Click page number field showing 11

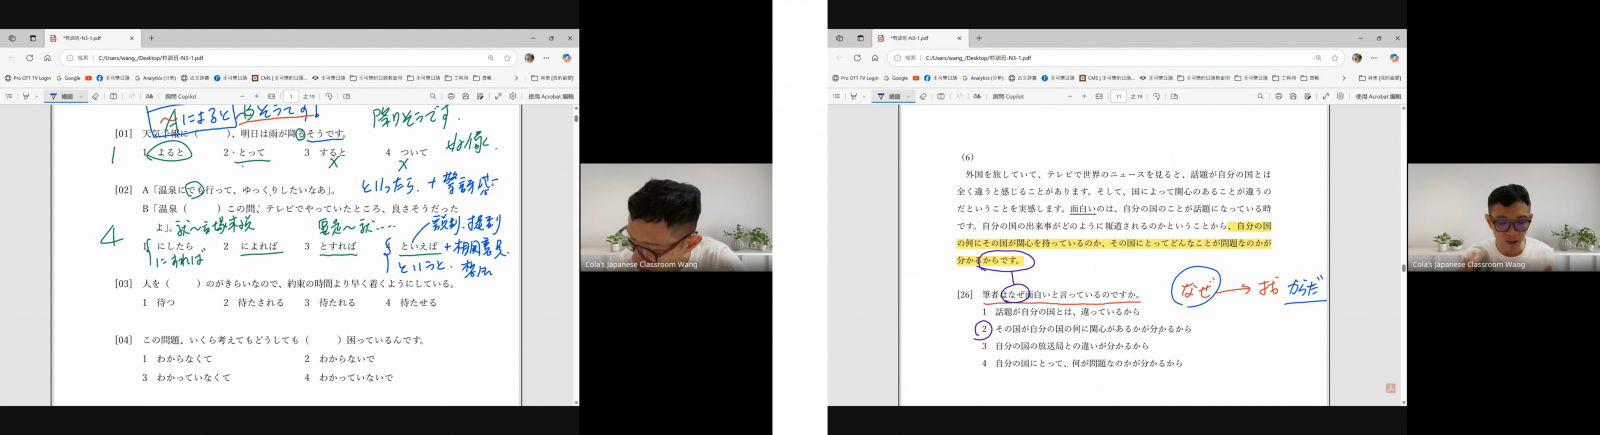coord(1118,97)
